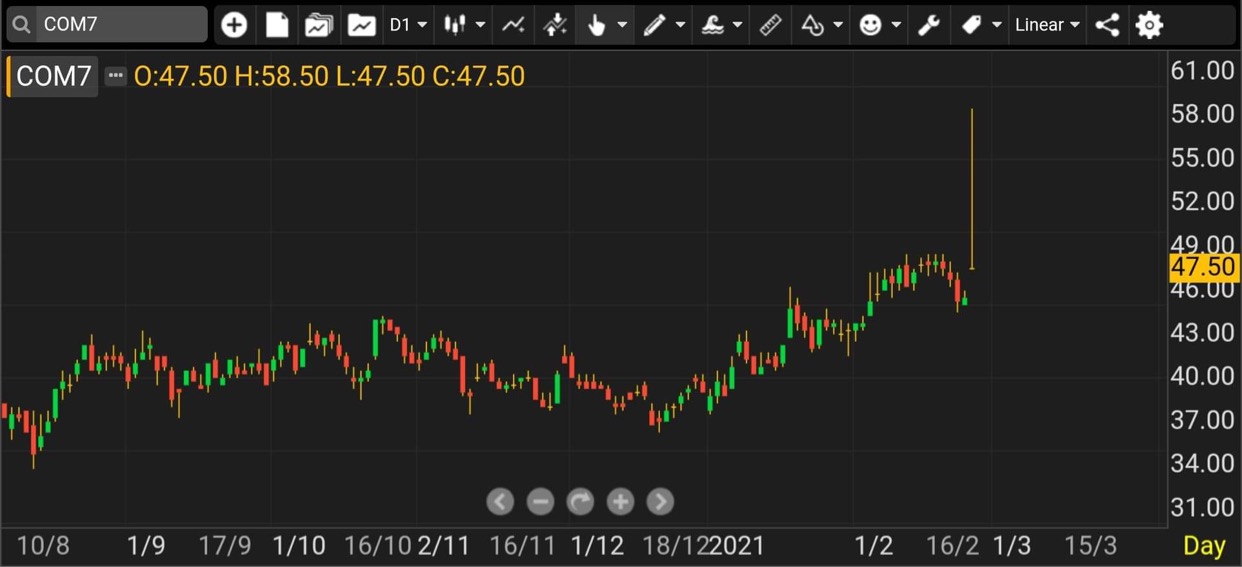Select the shapes drawing tool icon

(x=812, y=25)
